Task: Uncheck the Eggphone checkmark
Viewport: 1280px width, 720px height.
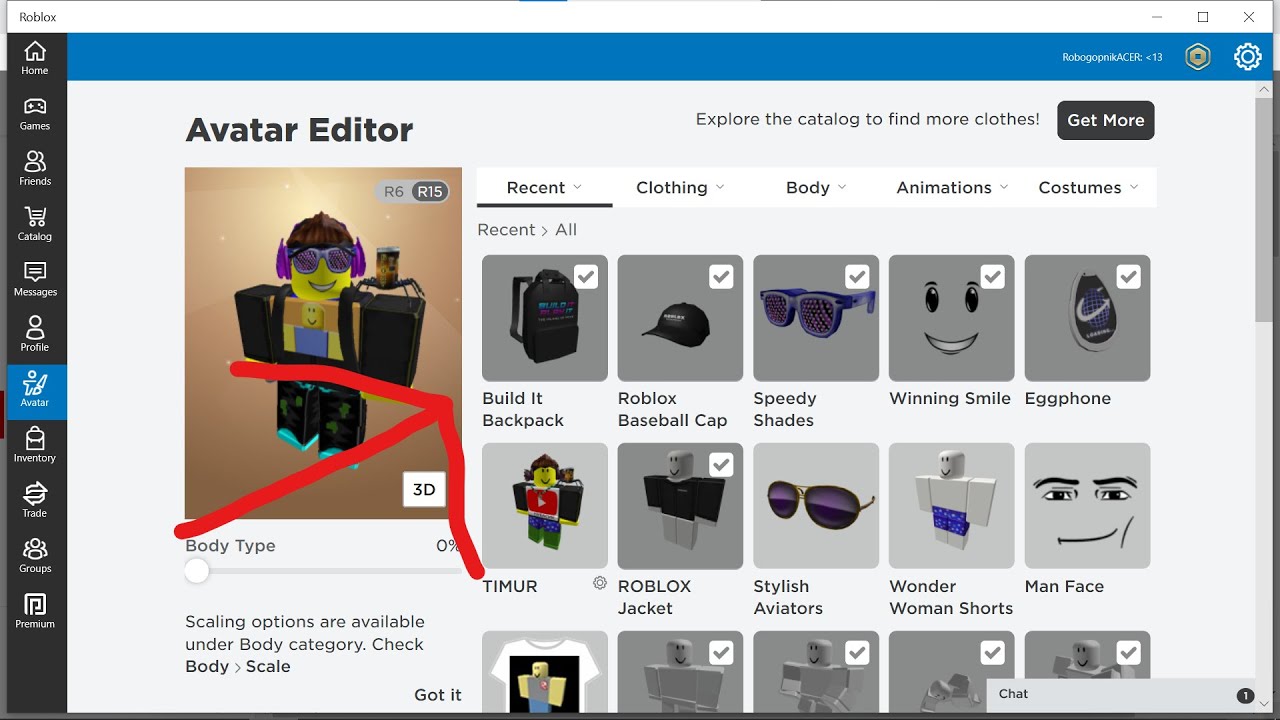Action: click(1129, 277)
